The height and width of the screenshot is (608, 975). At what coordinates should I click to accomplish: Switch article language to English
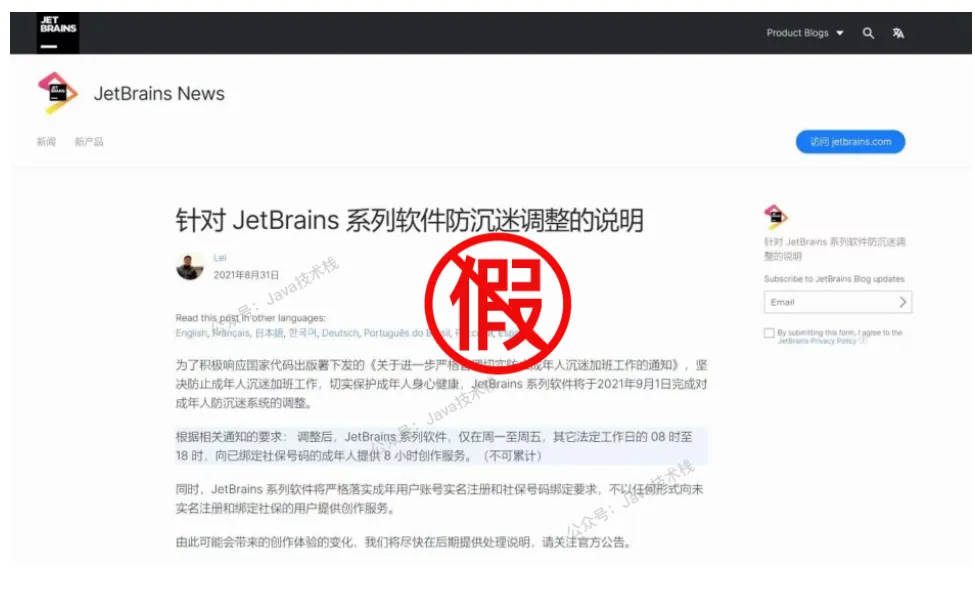[x=191, y=333]
